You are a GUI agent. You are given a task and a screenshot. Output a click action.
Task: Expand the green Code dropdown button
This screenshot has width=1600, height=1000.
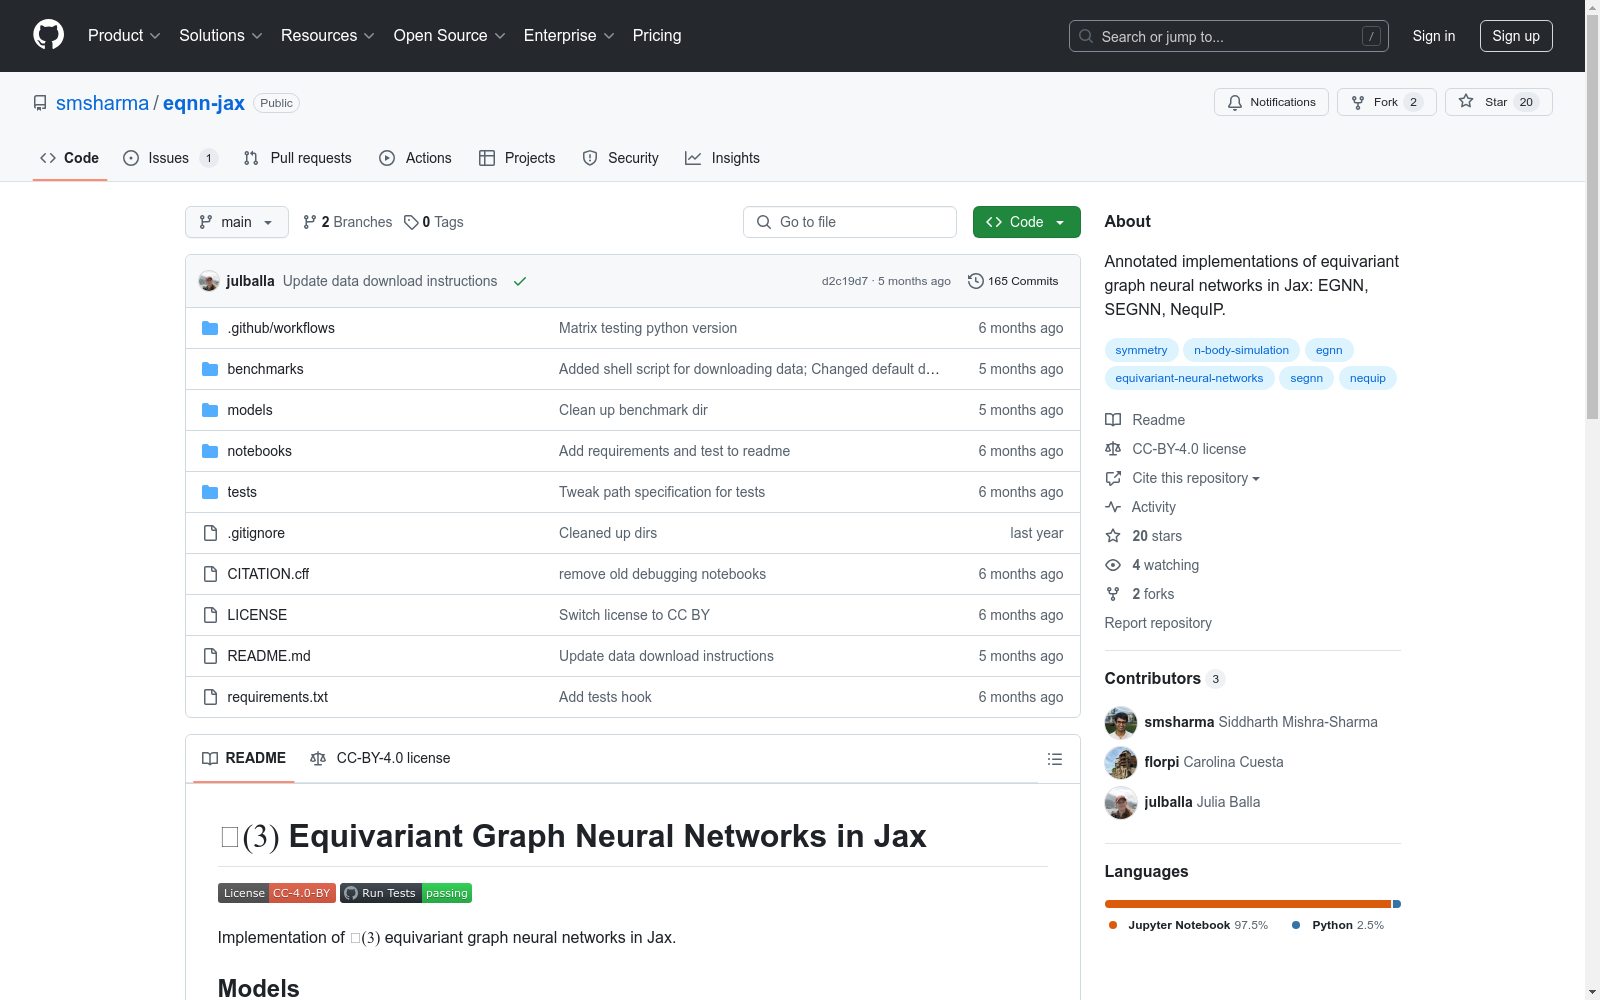click(1026, 222)
